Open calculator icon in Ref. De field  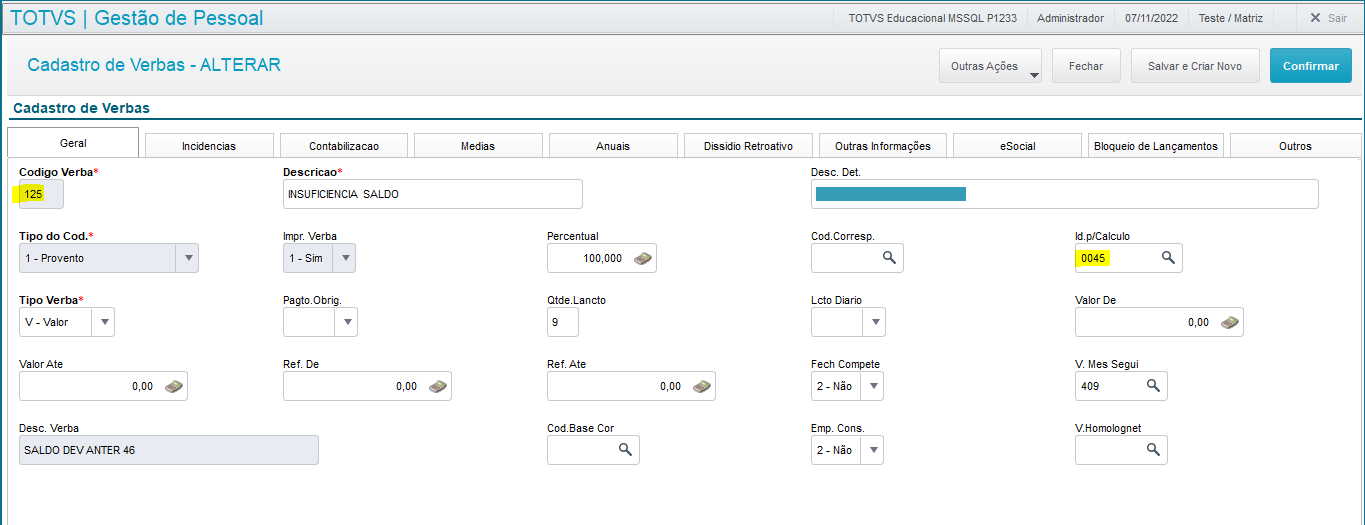click(x=438, y=386)
